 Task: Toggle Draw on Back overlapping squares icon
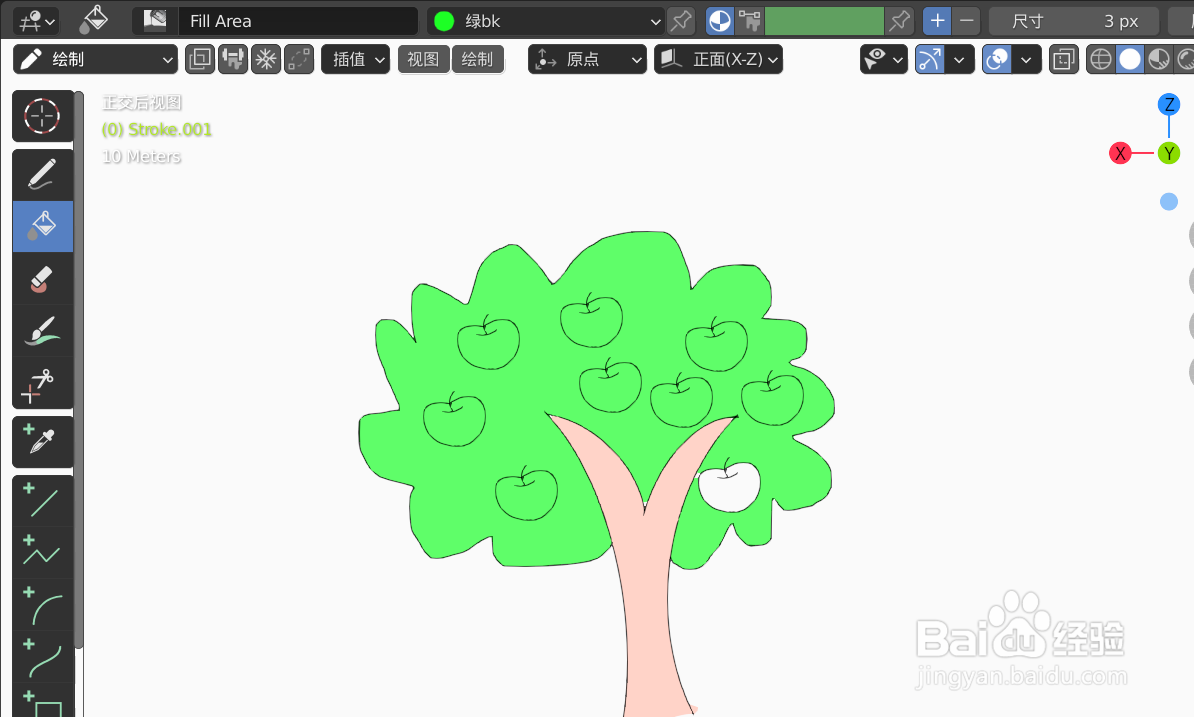click(x=200, y=59)
